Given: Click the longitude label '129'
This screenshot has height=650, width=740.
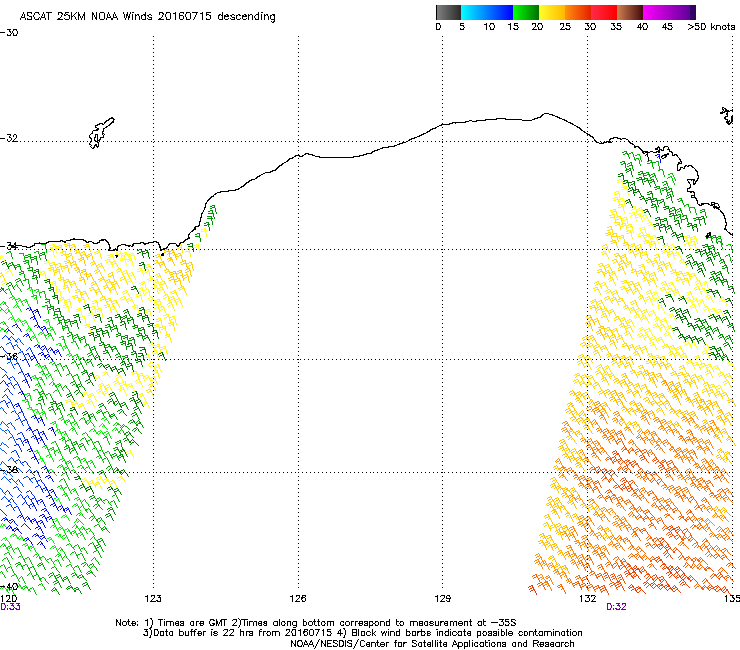Looking at the screenshot, I should point(442,599).
